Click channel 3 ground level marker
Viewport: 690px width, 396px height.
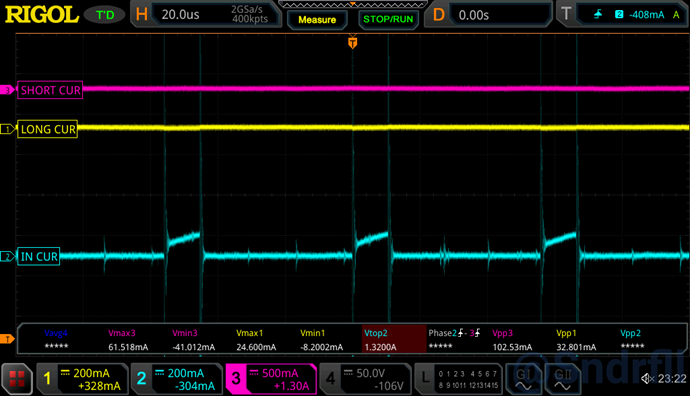(7, 90)
